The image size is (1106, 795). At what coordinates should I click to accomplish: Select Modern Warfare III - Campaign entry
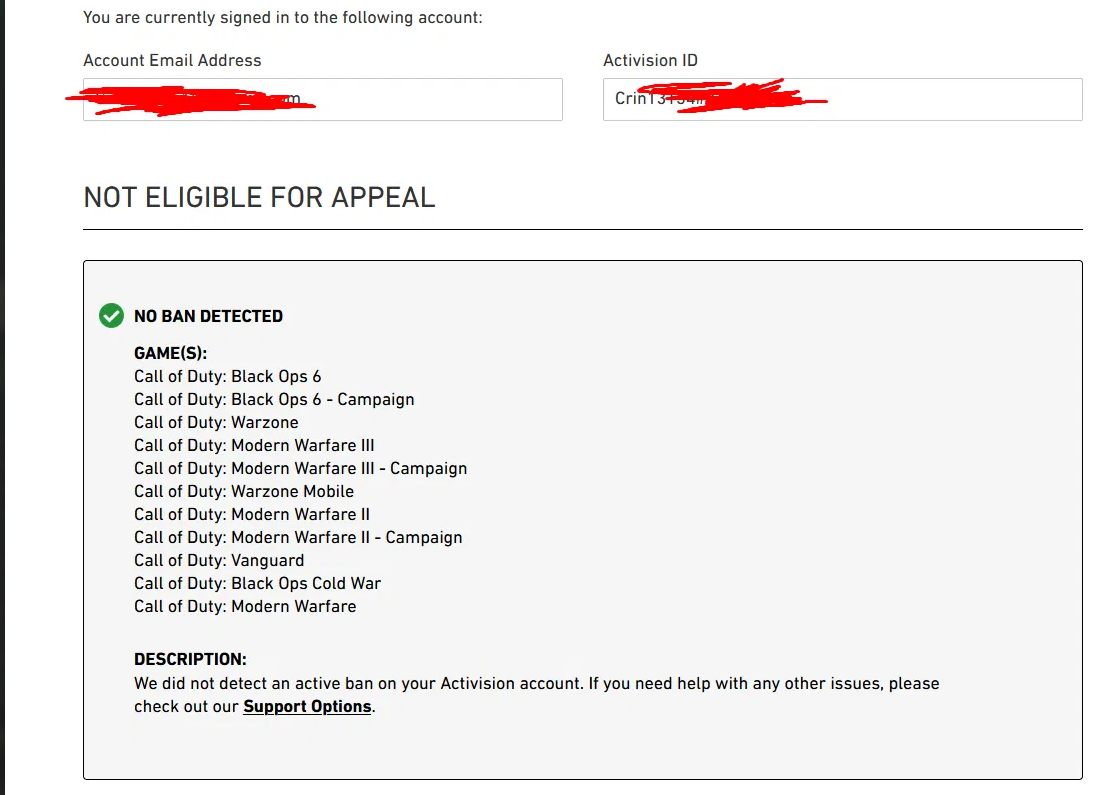point(300,468)
